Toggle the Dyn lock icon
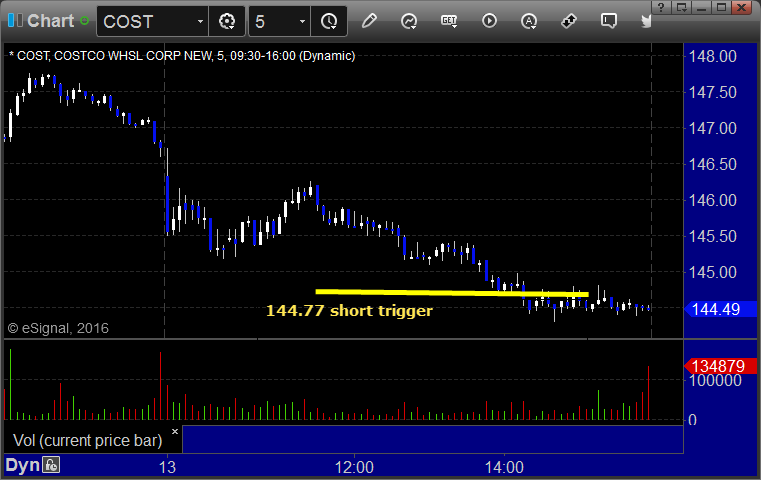This screenshot has width=761, height=480. pos(51,465)
